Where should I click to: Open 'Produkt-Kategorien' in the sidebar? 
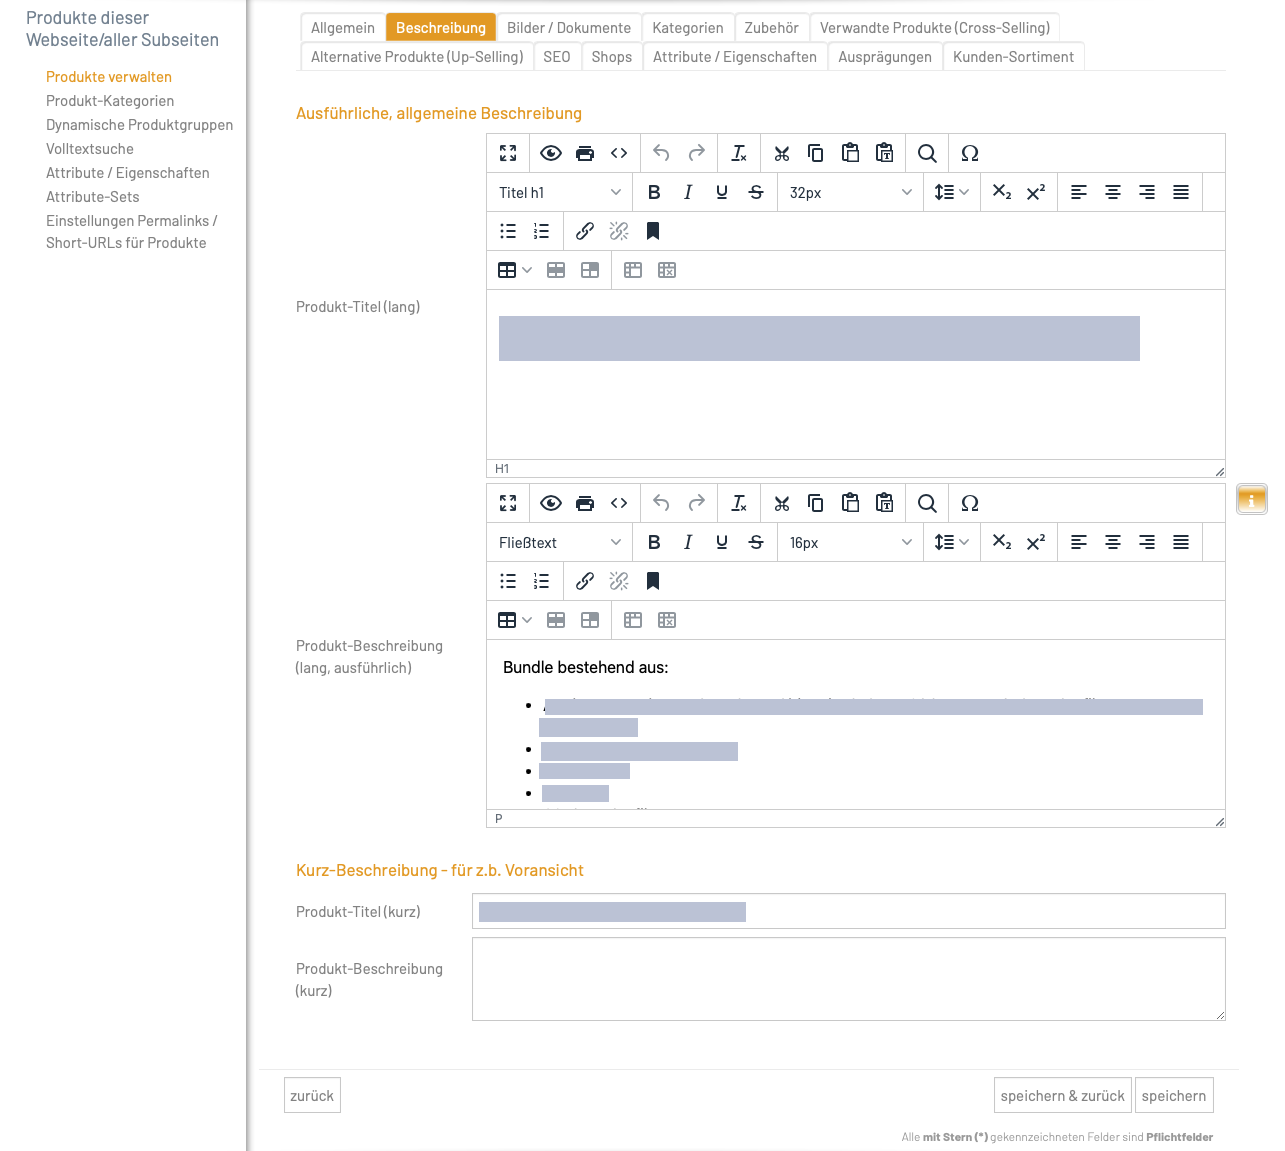pos(110,101)
